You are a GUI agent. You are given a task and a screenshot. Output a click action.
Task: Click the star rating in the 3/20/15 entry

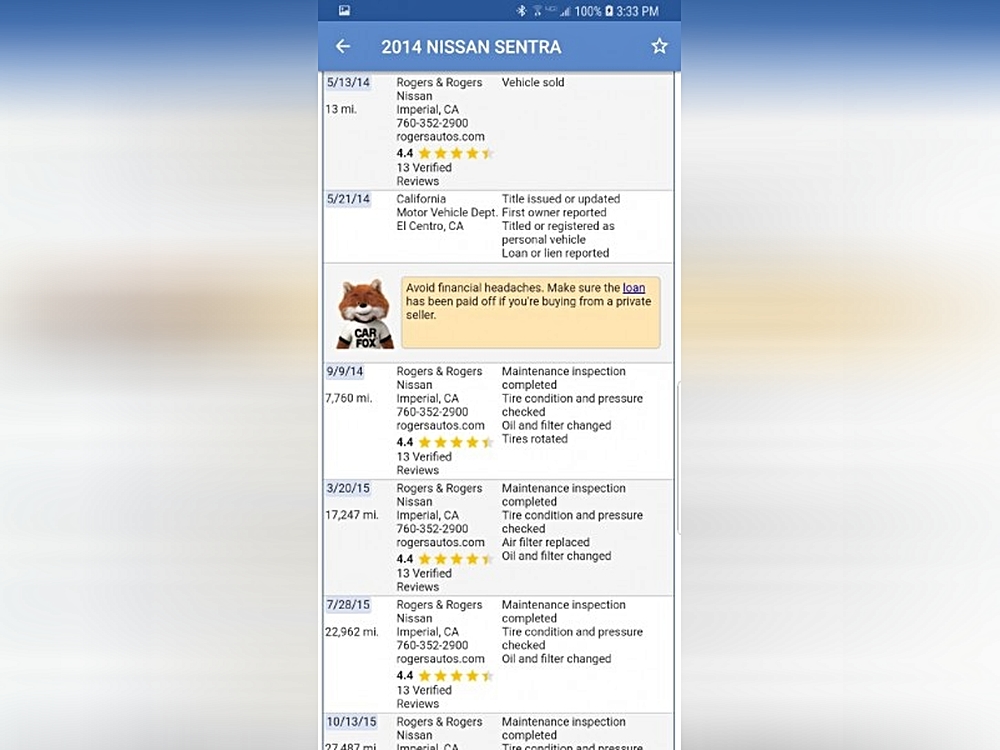[x=457, y=559]
